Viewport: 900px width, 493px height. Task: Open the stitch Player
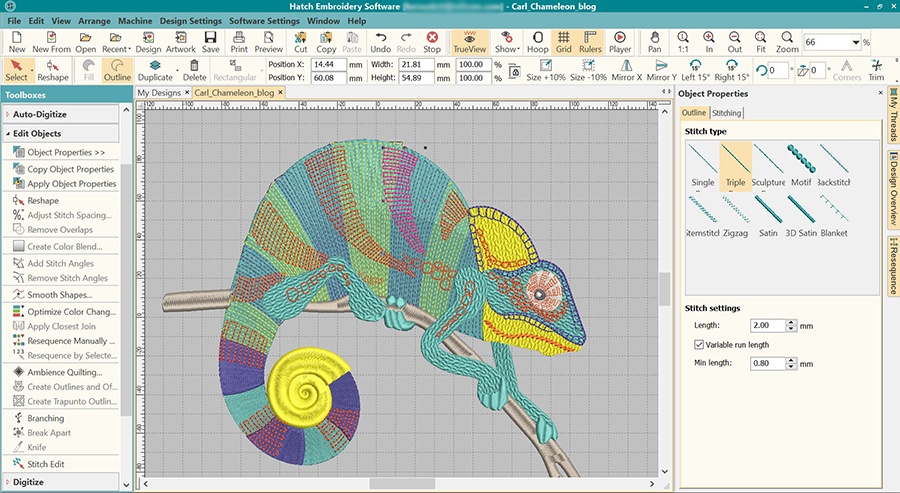[620, 41]
